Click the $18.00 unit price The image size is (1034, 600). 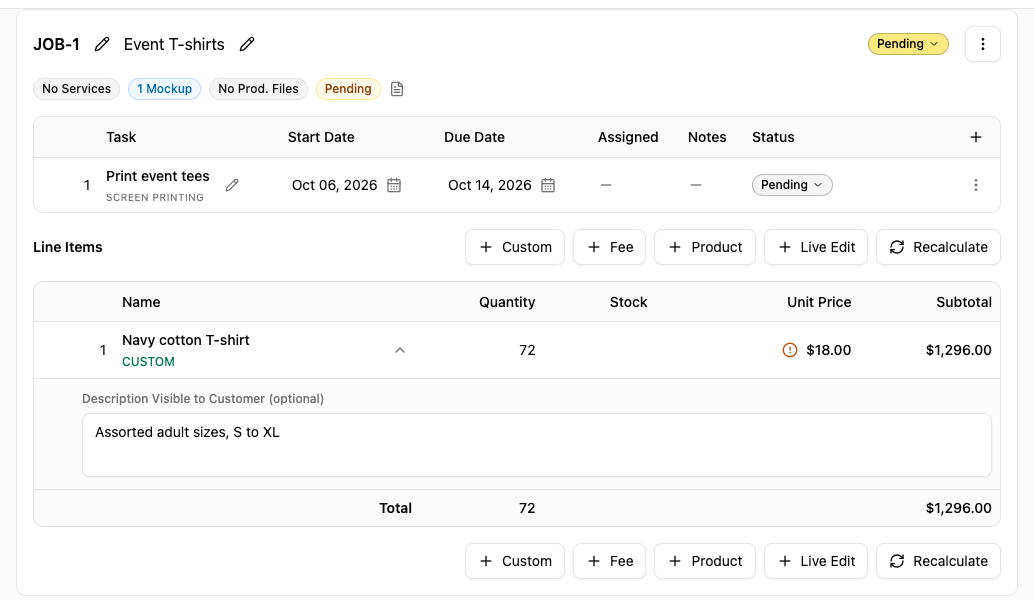tap(828, 350)
